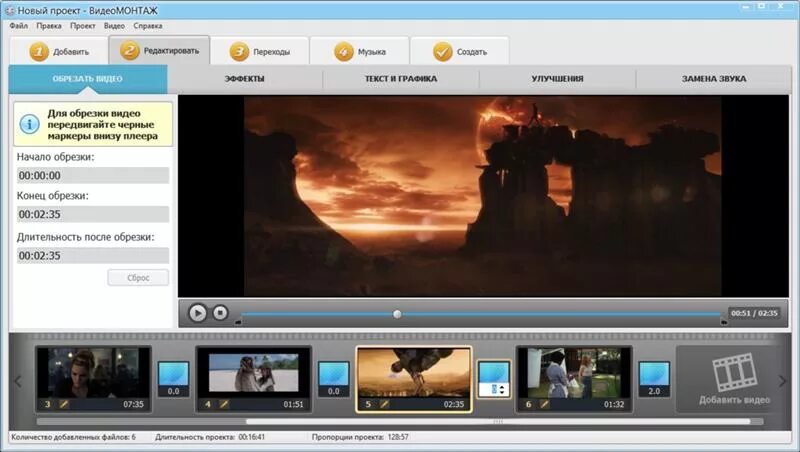Image resolution: width=800 pixels, height=452 pixels.
Task: Click the left black trim marker
Action: click(x=238, y=322)
